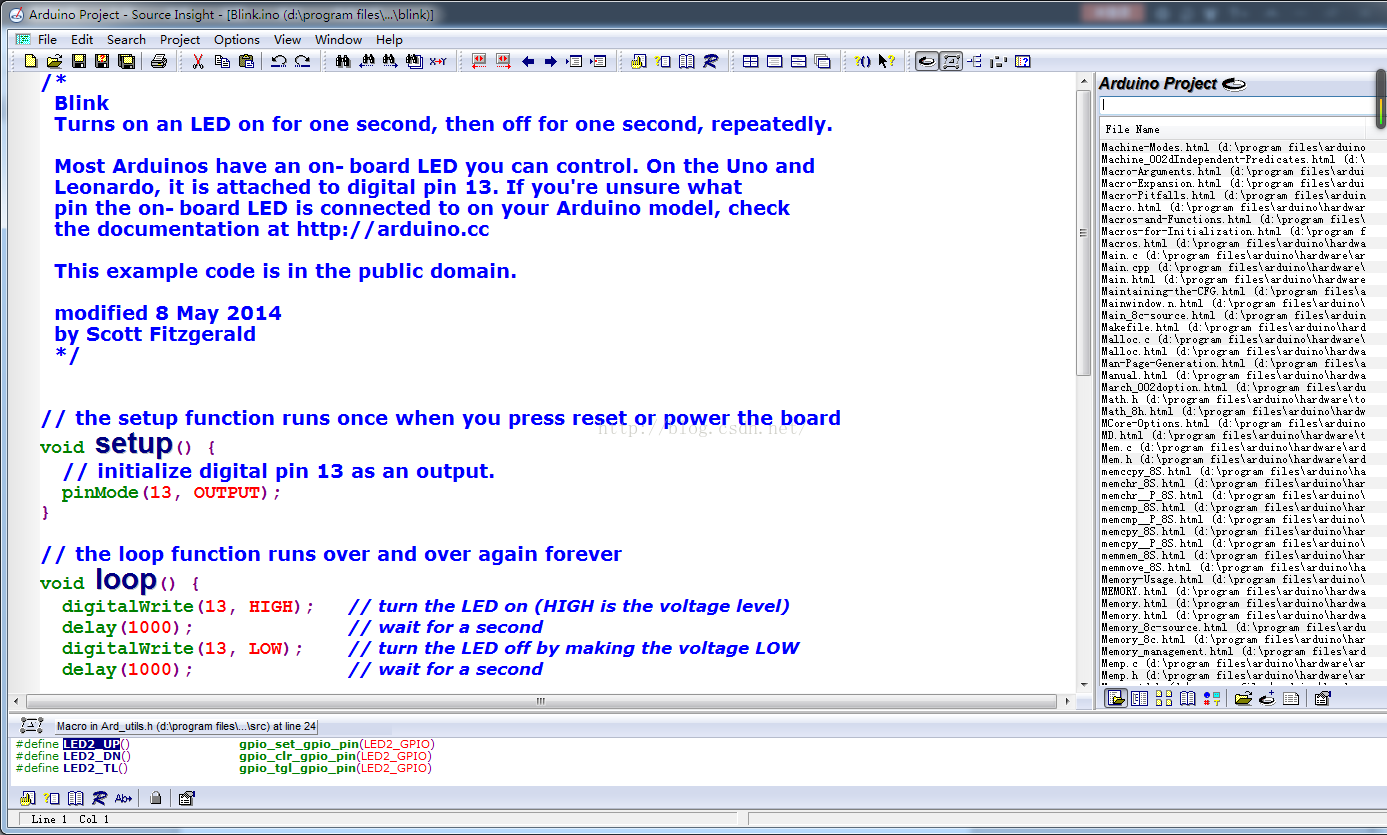Toggle the Project Window panel button
1387x835 pixels.
pos(927,61)
